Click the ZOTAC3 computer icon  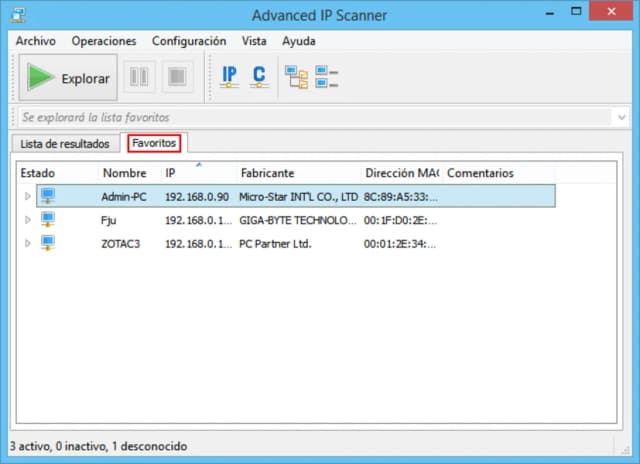tap(48, 243)
